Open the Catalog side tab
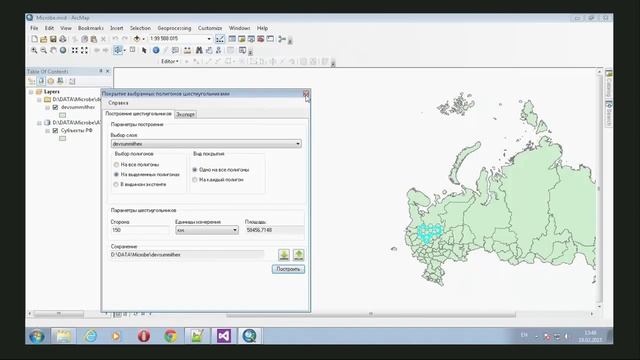 point(609,83)
